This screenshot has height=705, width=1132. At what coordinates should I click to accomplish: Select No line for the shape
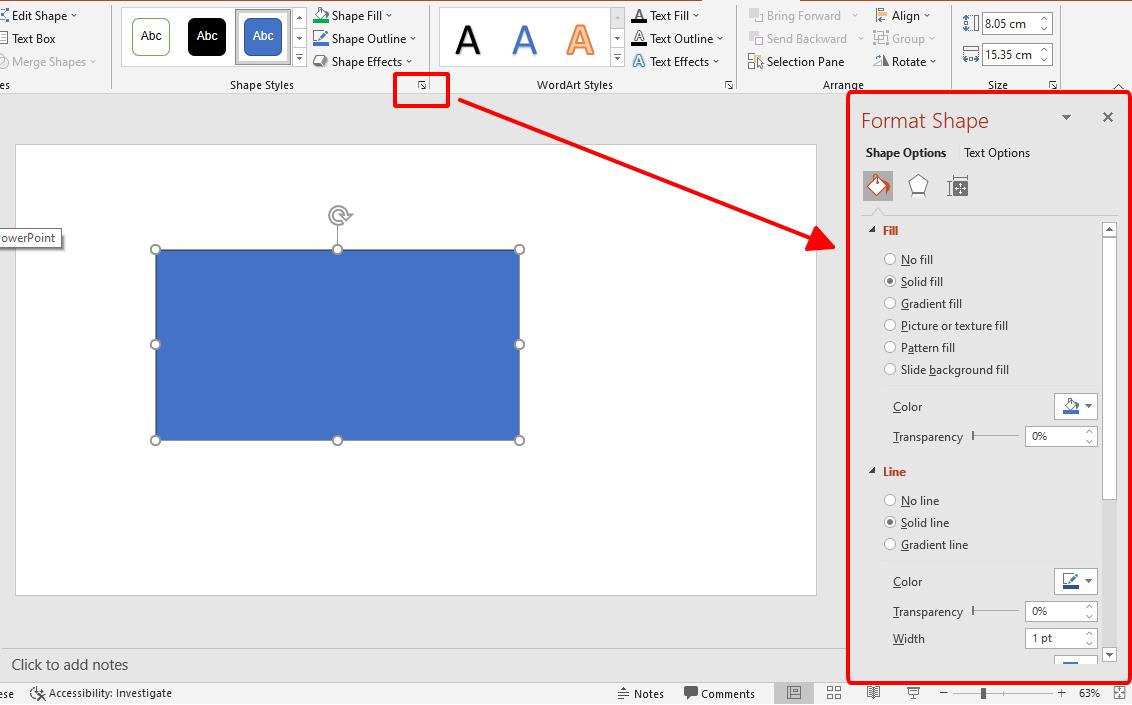[x=890, y=500]
